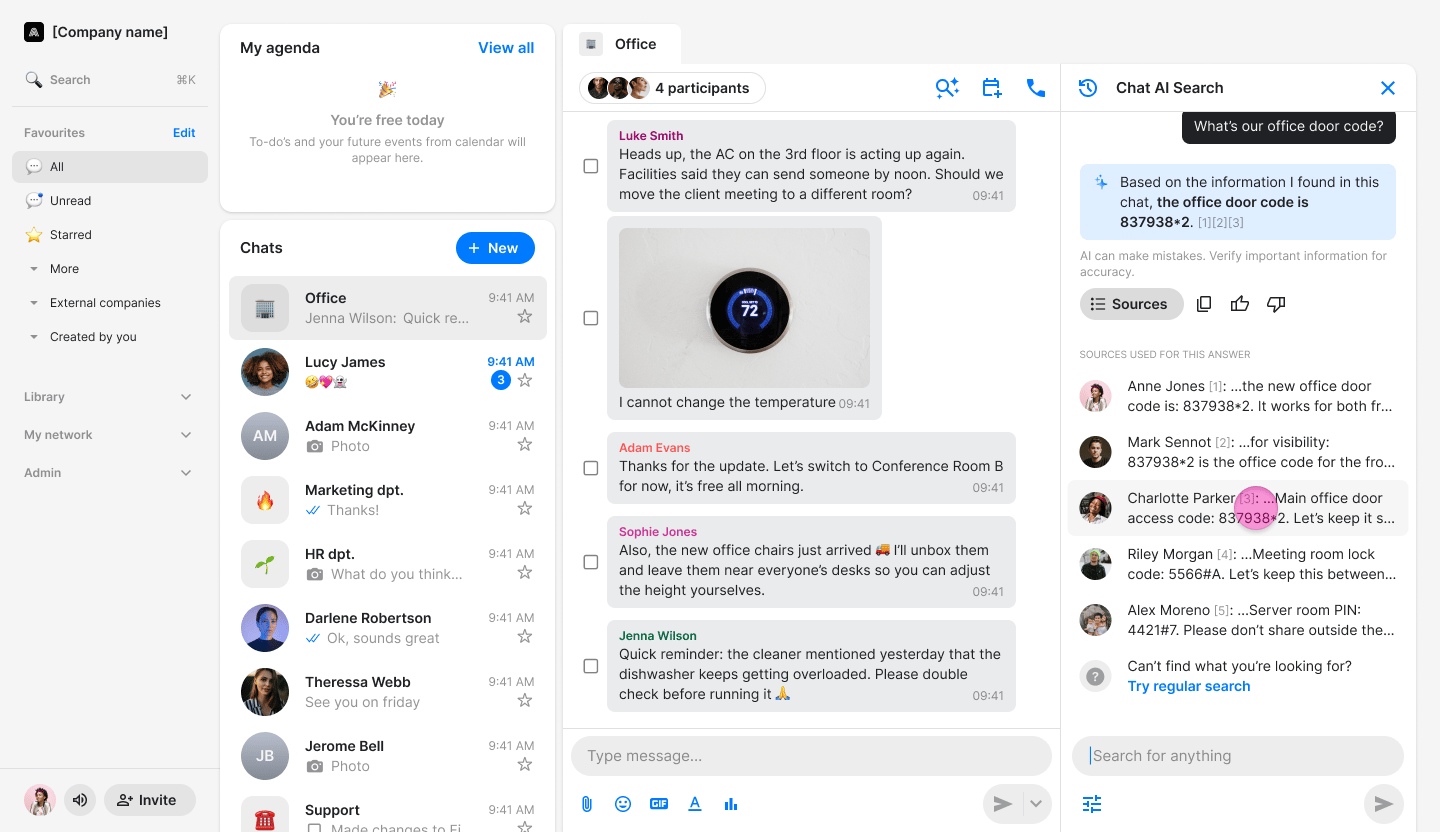Click the Invite button
The image size is (1440, 832).
[150, 800]
